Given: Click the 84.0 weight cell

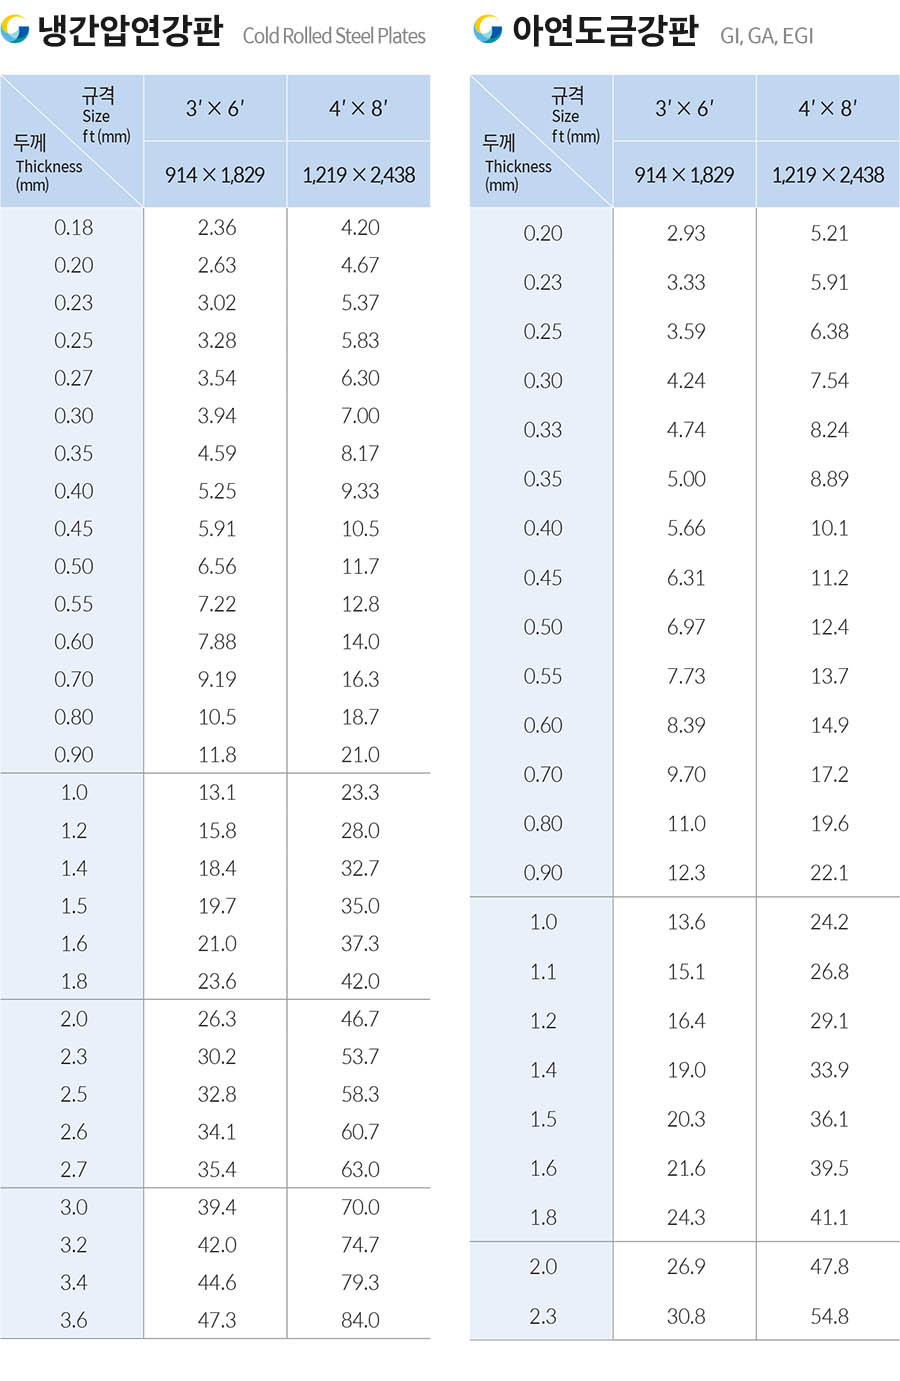Looking at the screenshot, I should [360, 1320].
